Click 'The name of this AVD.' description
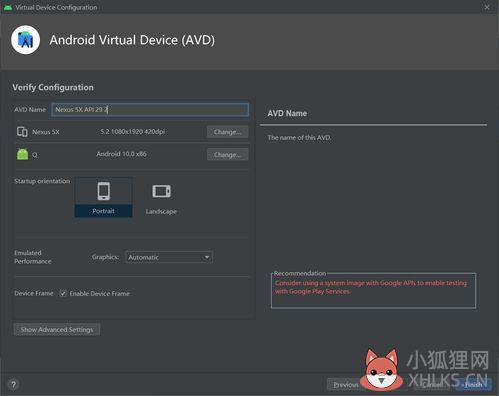Image resolution: width=499 pixels, height=396 pixels. [x=299, y=137]
